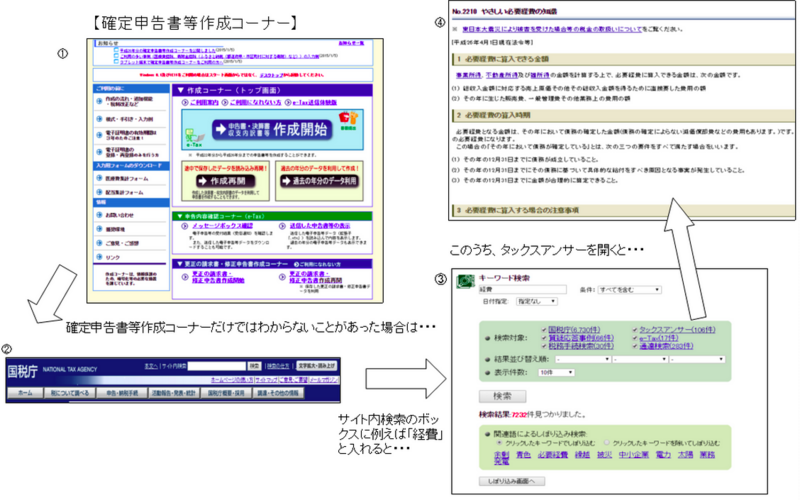The image size is (800, 500).
Task: Uncheck the 通達検索 checkbox
Action: (635, 346)
